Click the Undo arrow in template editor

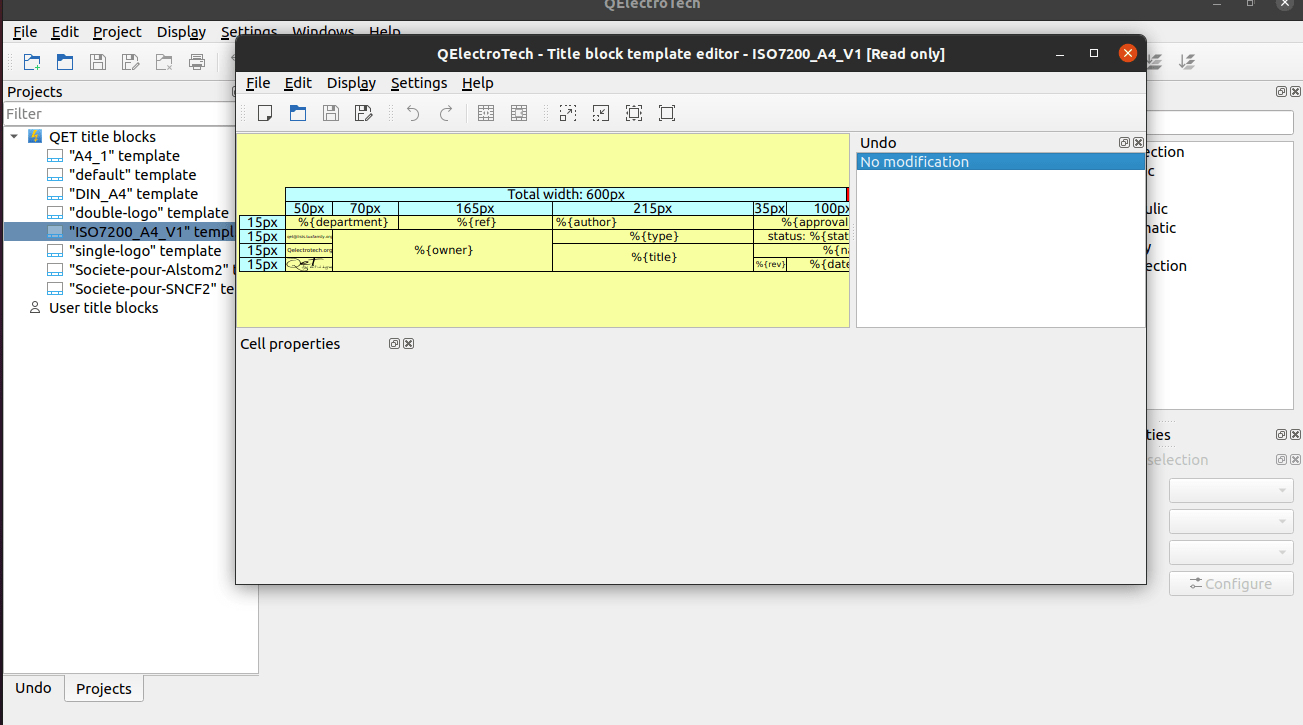(413, 113)
